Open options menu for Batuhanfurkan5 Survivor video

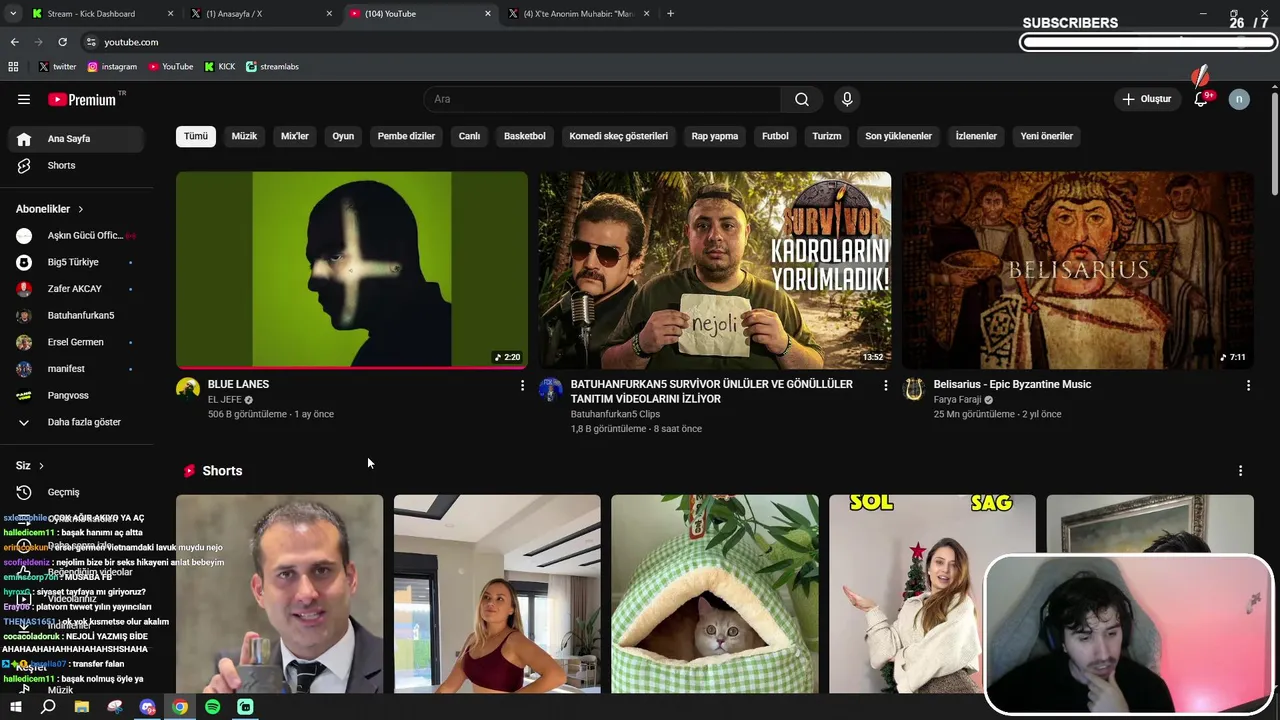pyautogui.click(x=885, y=385)
